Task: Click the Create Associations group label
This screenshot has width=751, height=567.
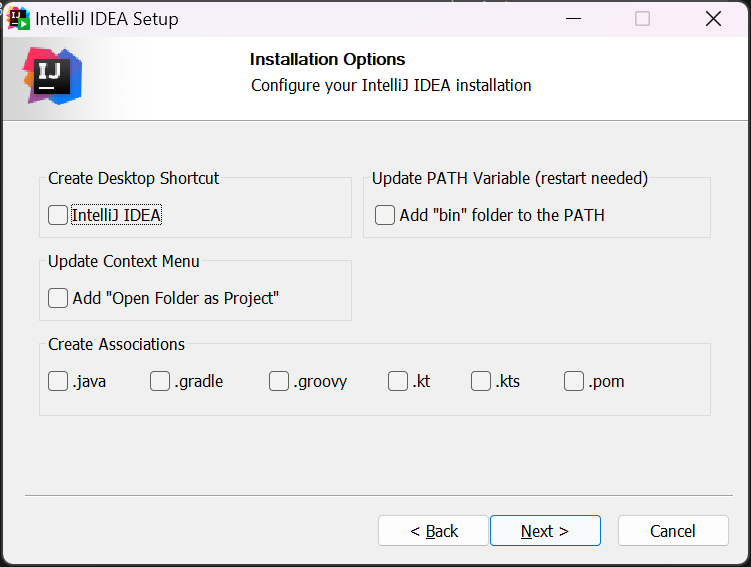Action: tap(117, 344)
